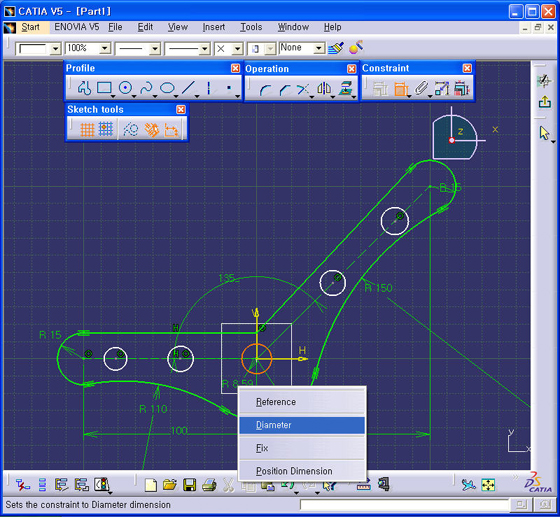Viewport: 560px width, 517px height.
Task: Select the Point tool in Profile toolbar
Action: click(229, 88)
